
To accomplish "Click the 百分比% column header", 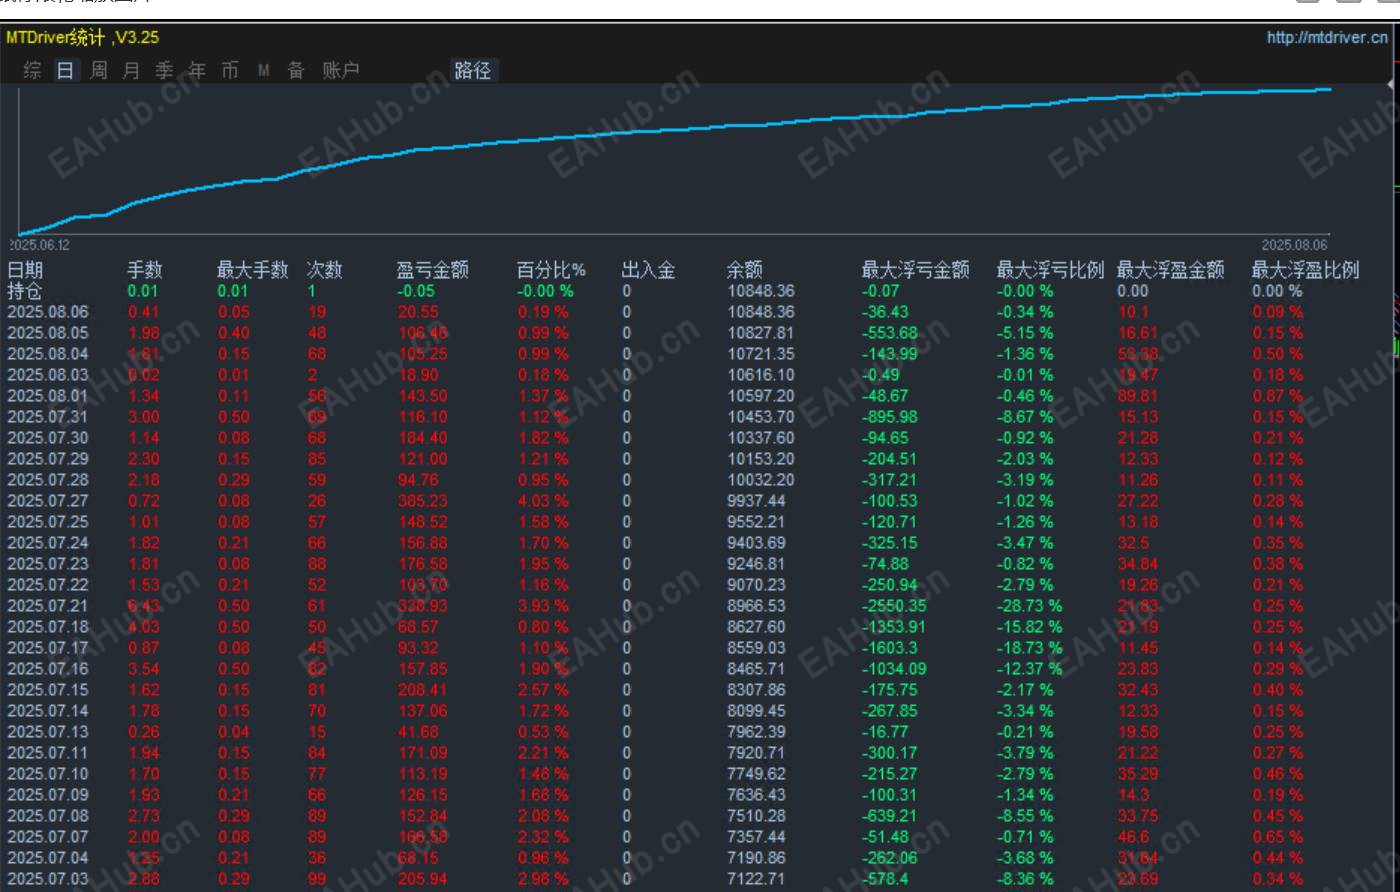I will click(x=551, y=270).
